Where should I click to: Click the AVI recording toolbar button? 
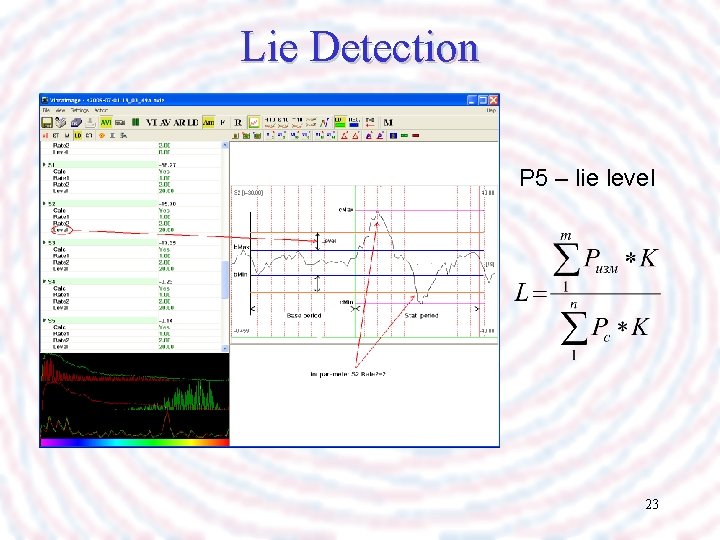tap(106, 122)
